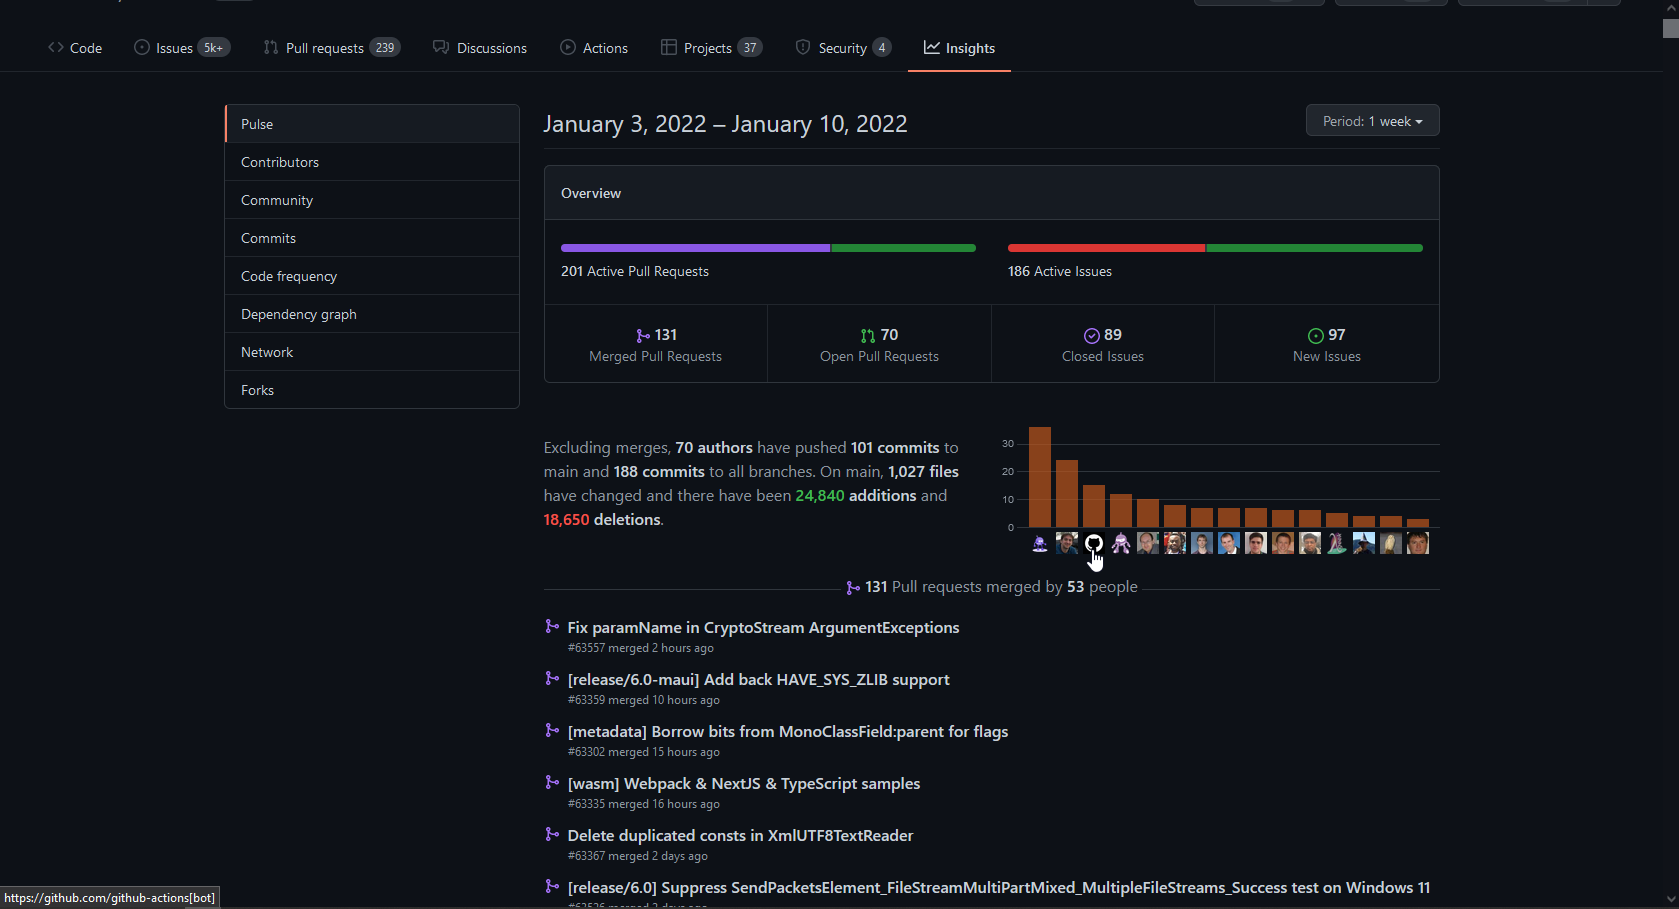This screenshot has height=909, width=1679.
Task: Open Borrow bits from MonoClassField pull request
Action: click(x=787, y=732)
